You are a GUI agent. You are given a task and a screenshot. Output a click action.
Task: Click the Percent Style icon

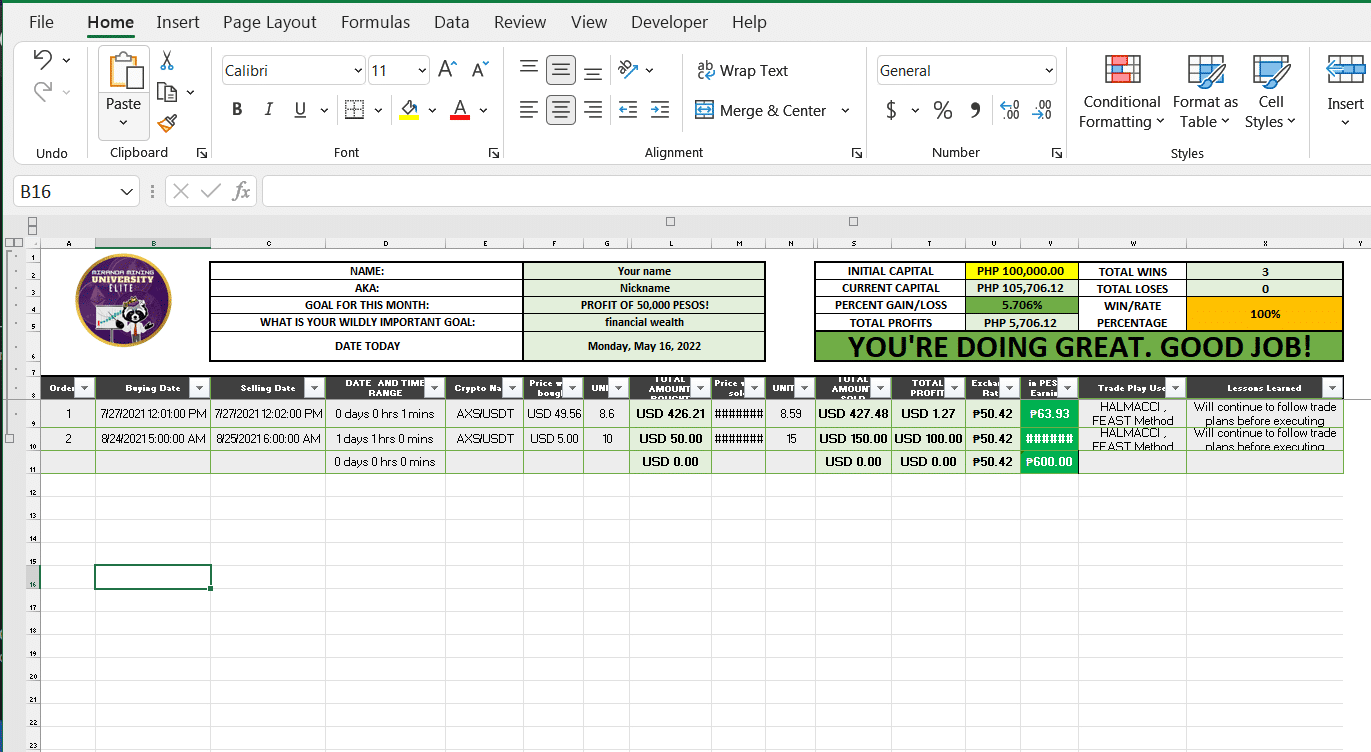click(942, 111)
